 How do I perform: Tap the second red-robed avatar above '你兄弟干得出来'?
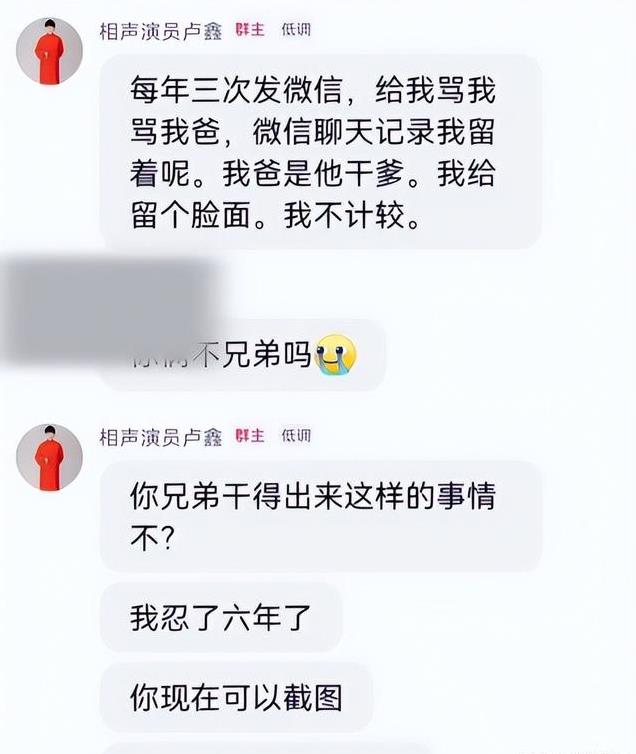49,457
